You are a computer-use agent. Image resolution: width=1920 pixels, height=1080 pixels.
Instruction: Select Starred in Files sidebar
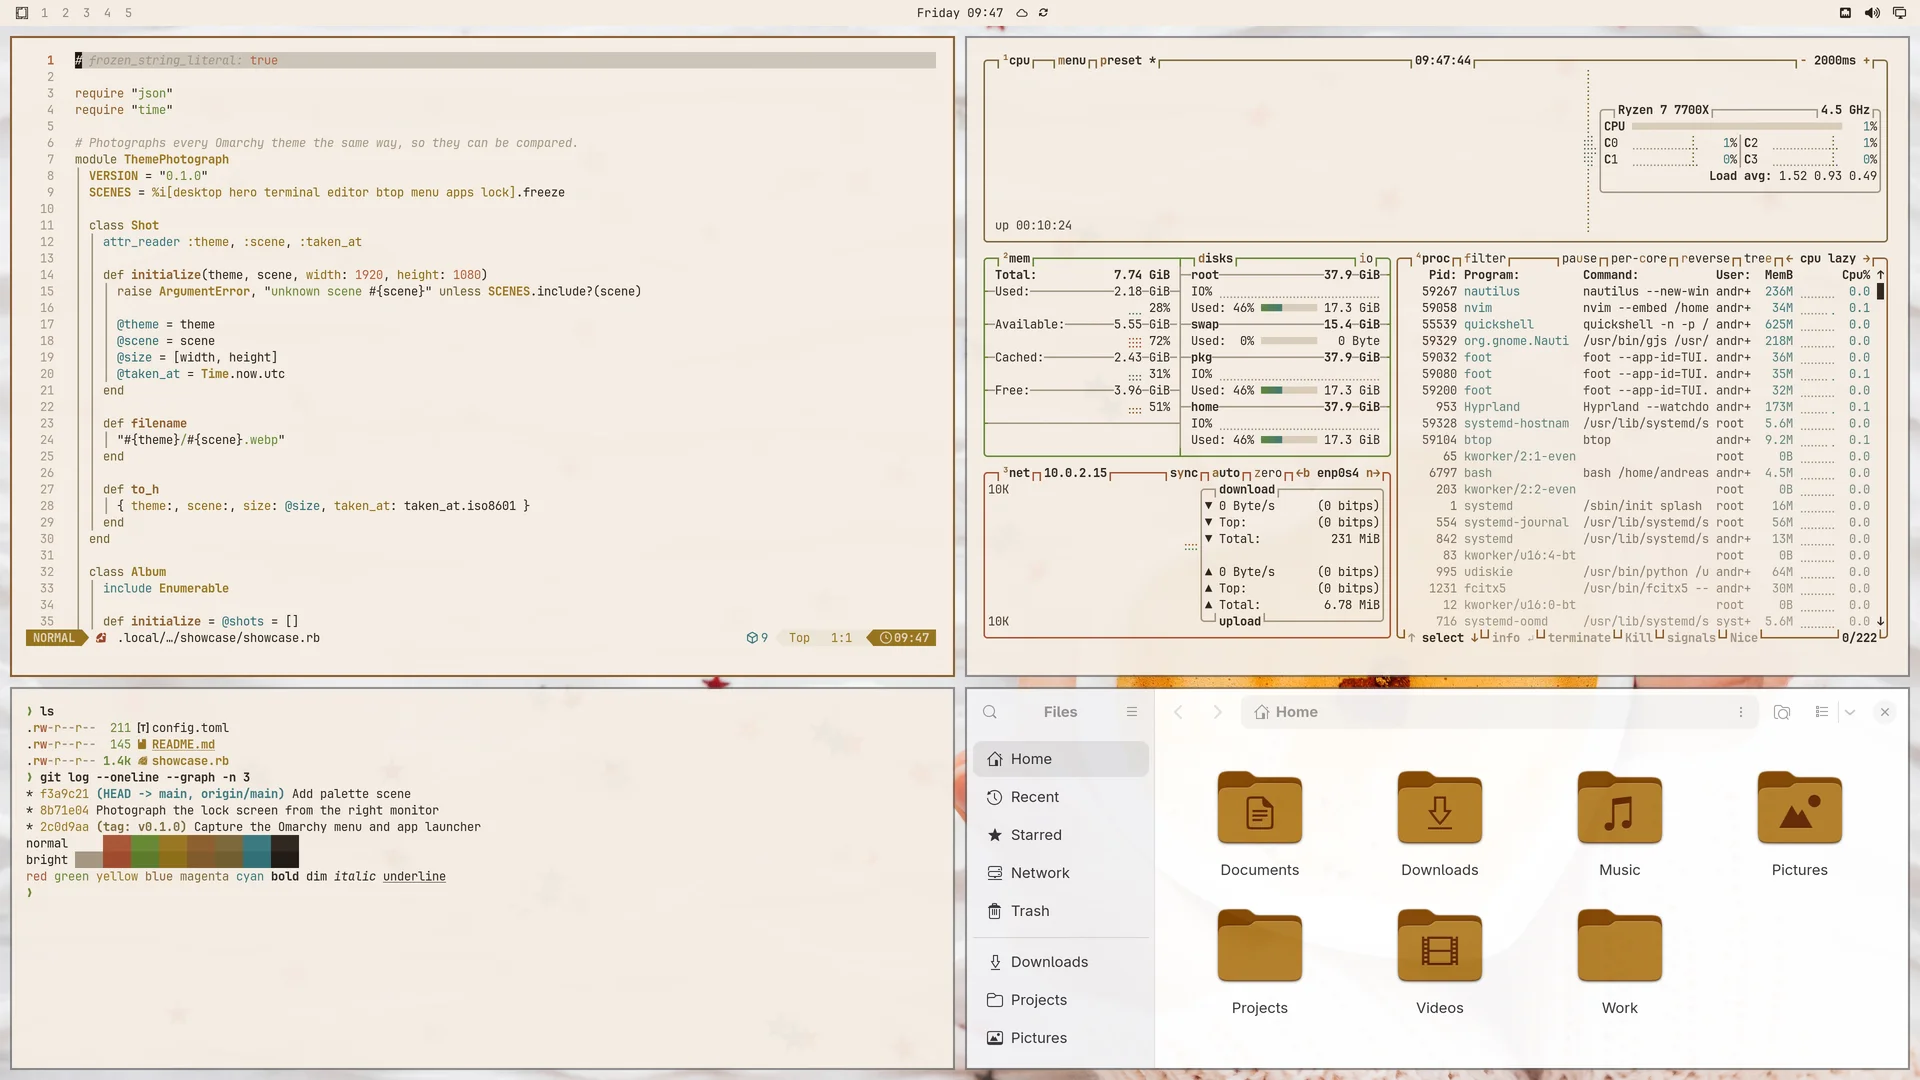tap(1061, 835)
